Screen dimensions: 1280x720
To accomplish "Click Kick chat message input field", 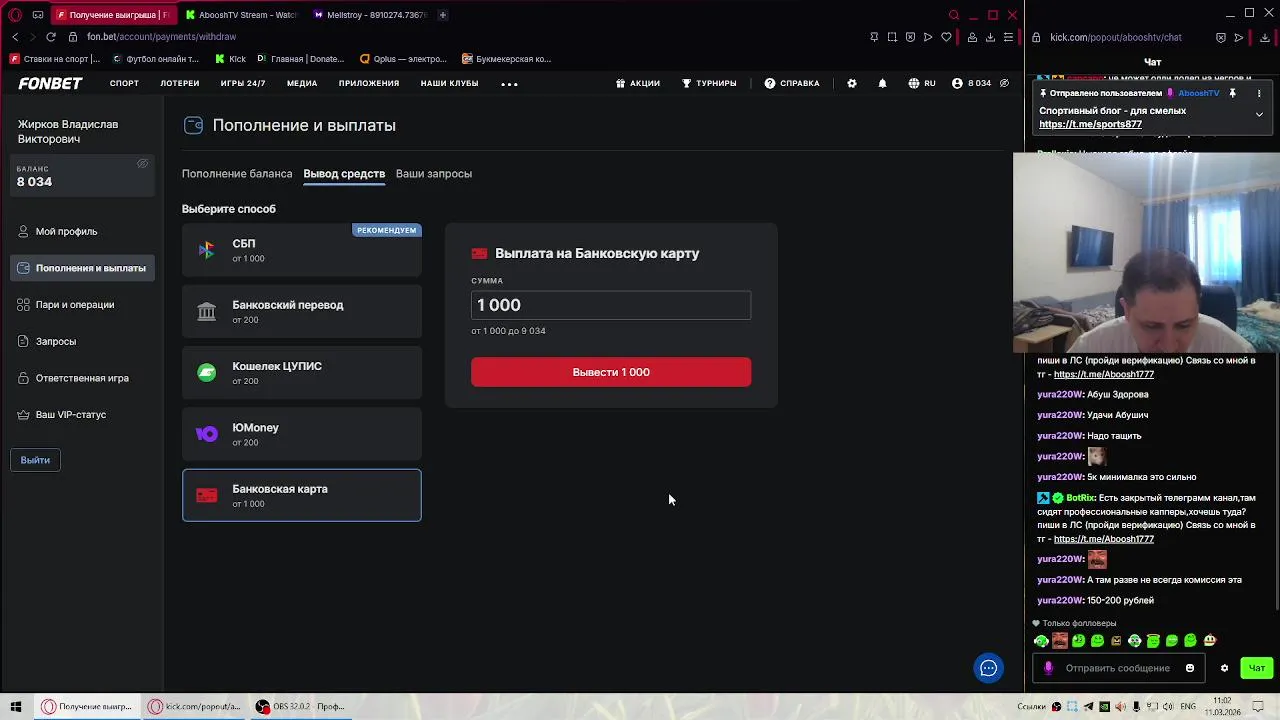I will [1118, 668].
